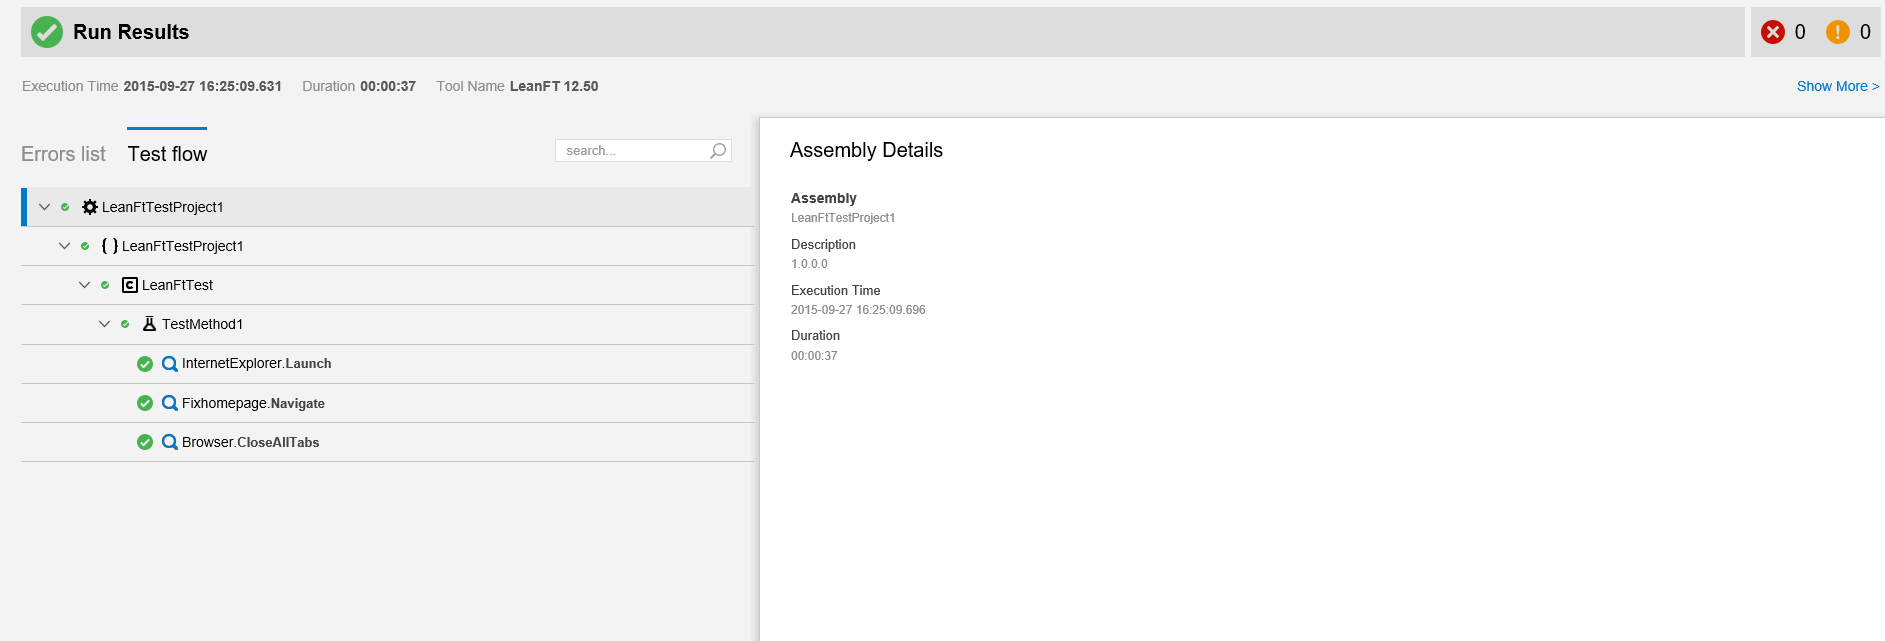
Task: Click the curly braces namespace icon
Action: pyautogui.click(x=110, y=246)
